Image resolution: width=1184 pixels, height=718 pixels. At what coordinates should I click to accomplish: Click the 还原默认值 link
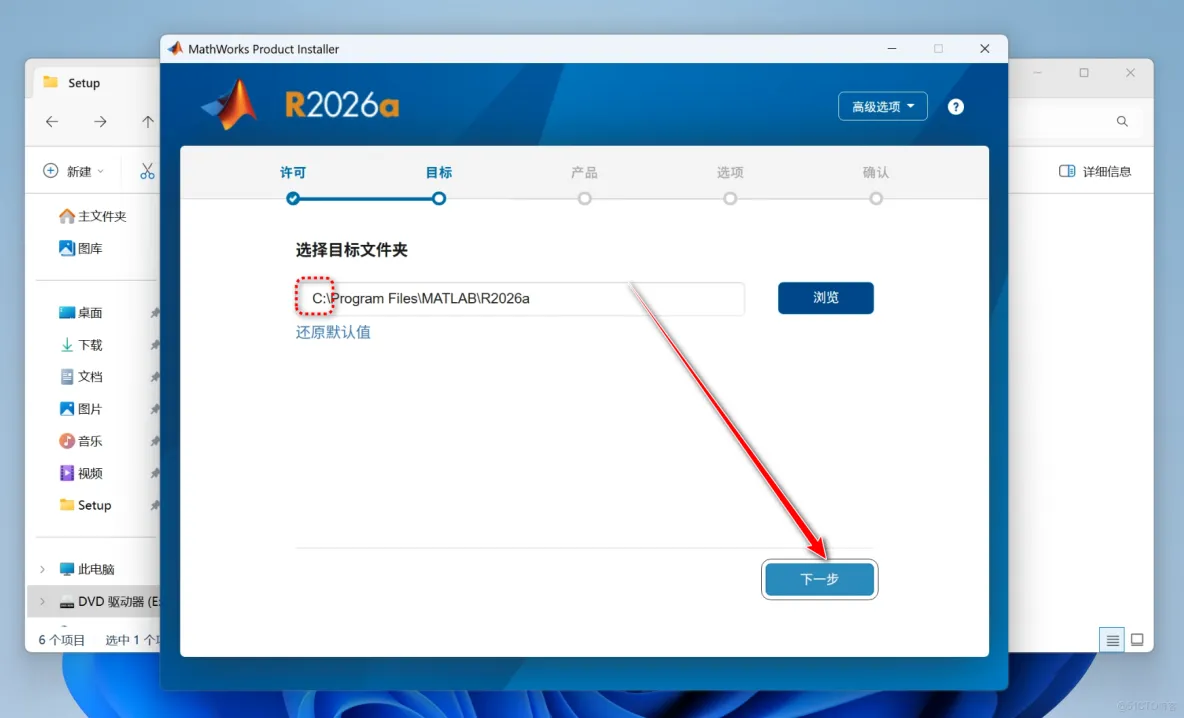[333, 332]
